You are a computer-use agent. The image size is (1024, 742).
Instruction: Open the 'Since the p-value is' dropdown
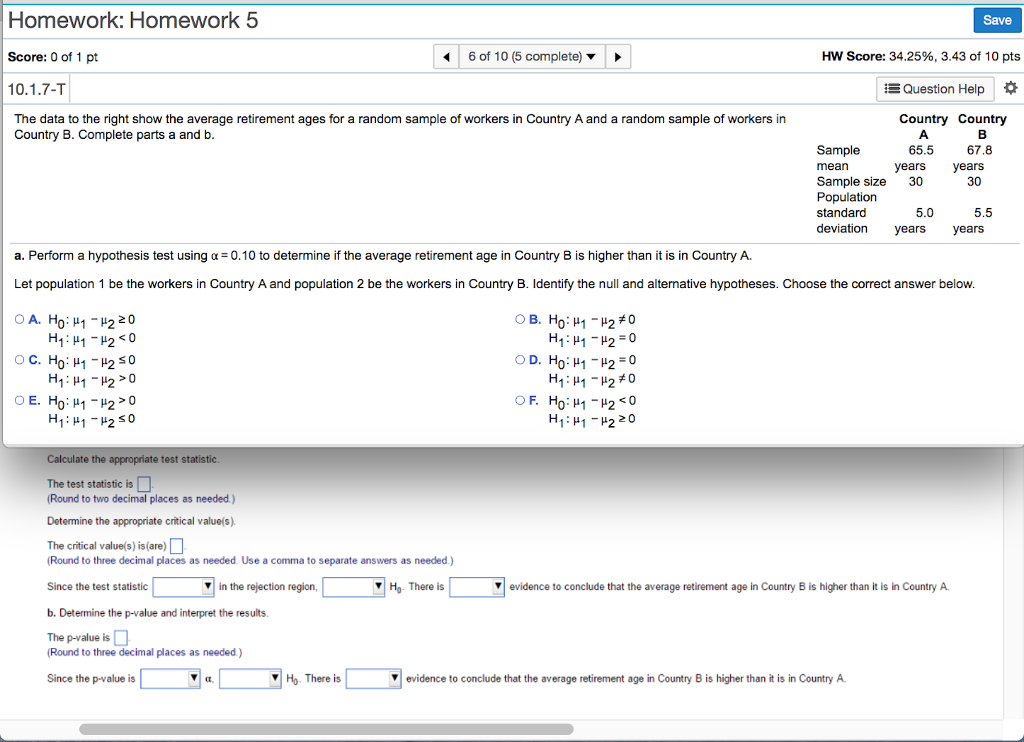[x=169, y=678]
